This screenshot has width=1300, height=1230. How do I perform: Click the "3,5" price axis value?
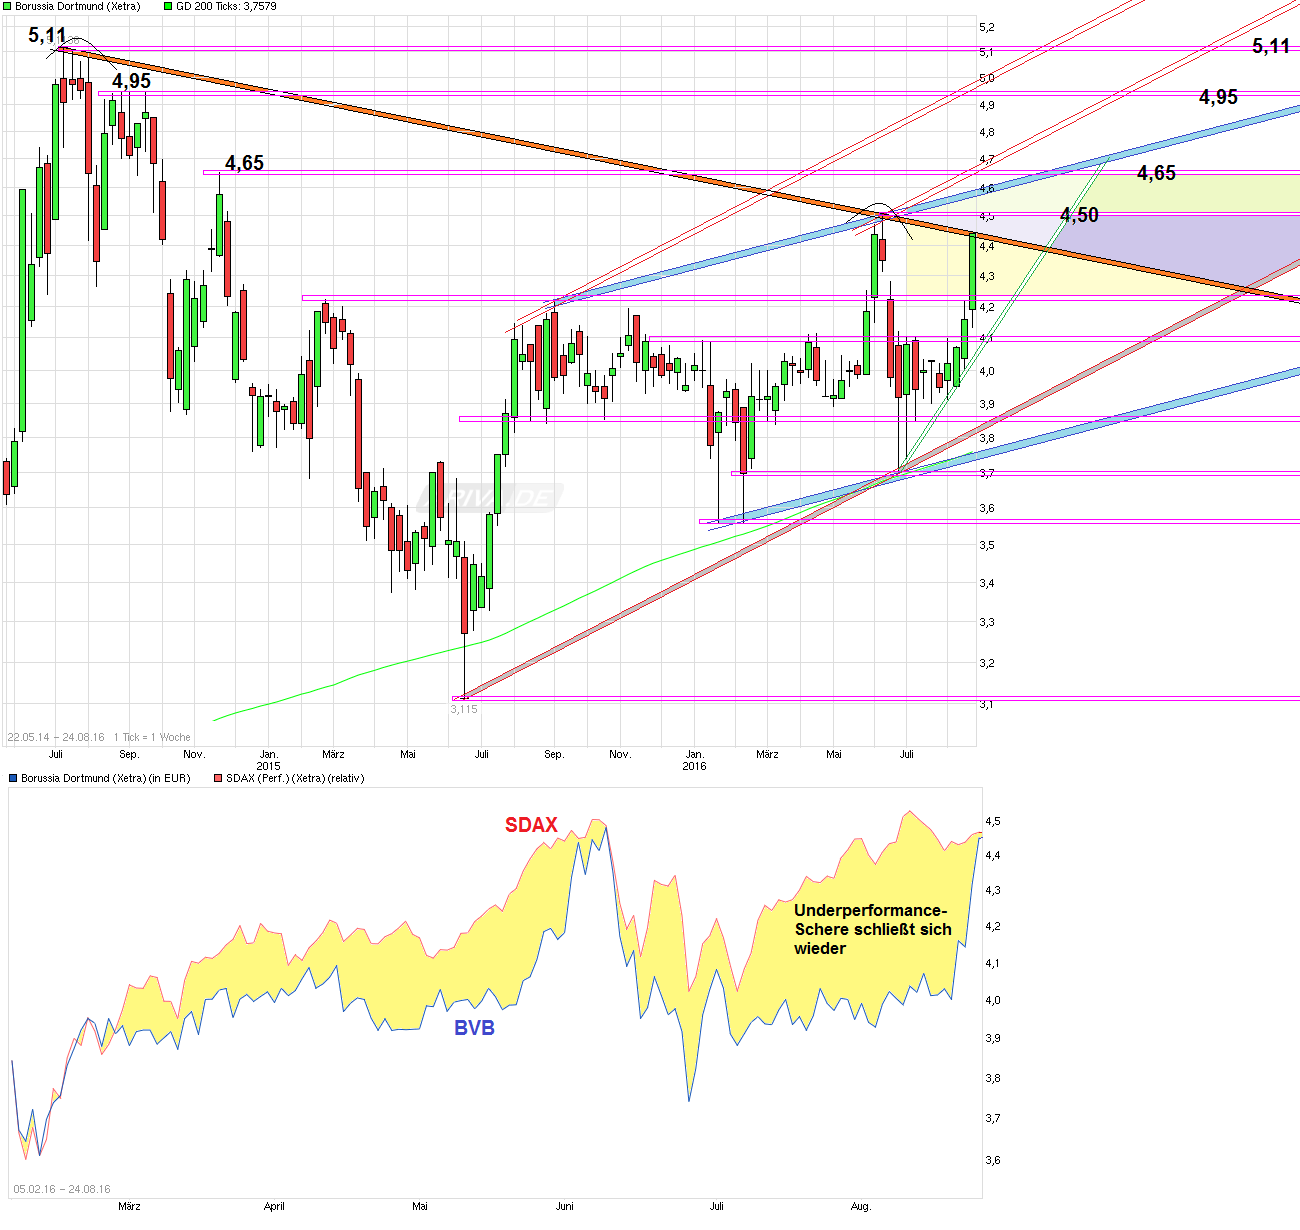(987, 545)
